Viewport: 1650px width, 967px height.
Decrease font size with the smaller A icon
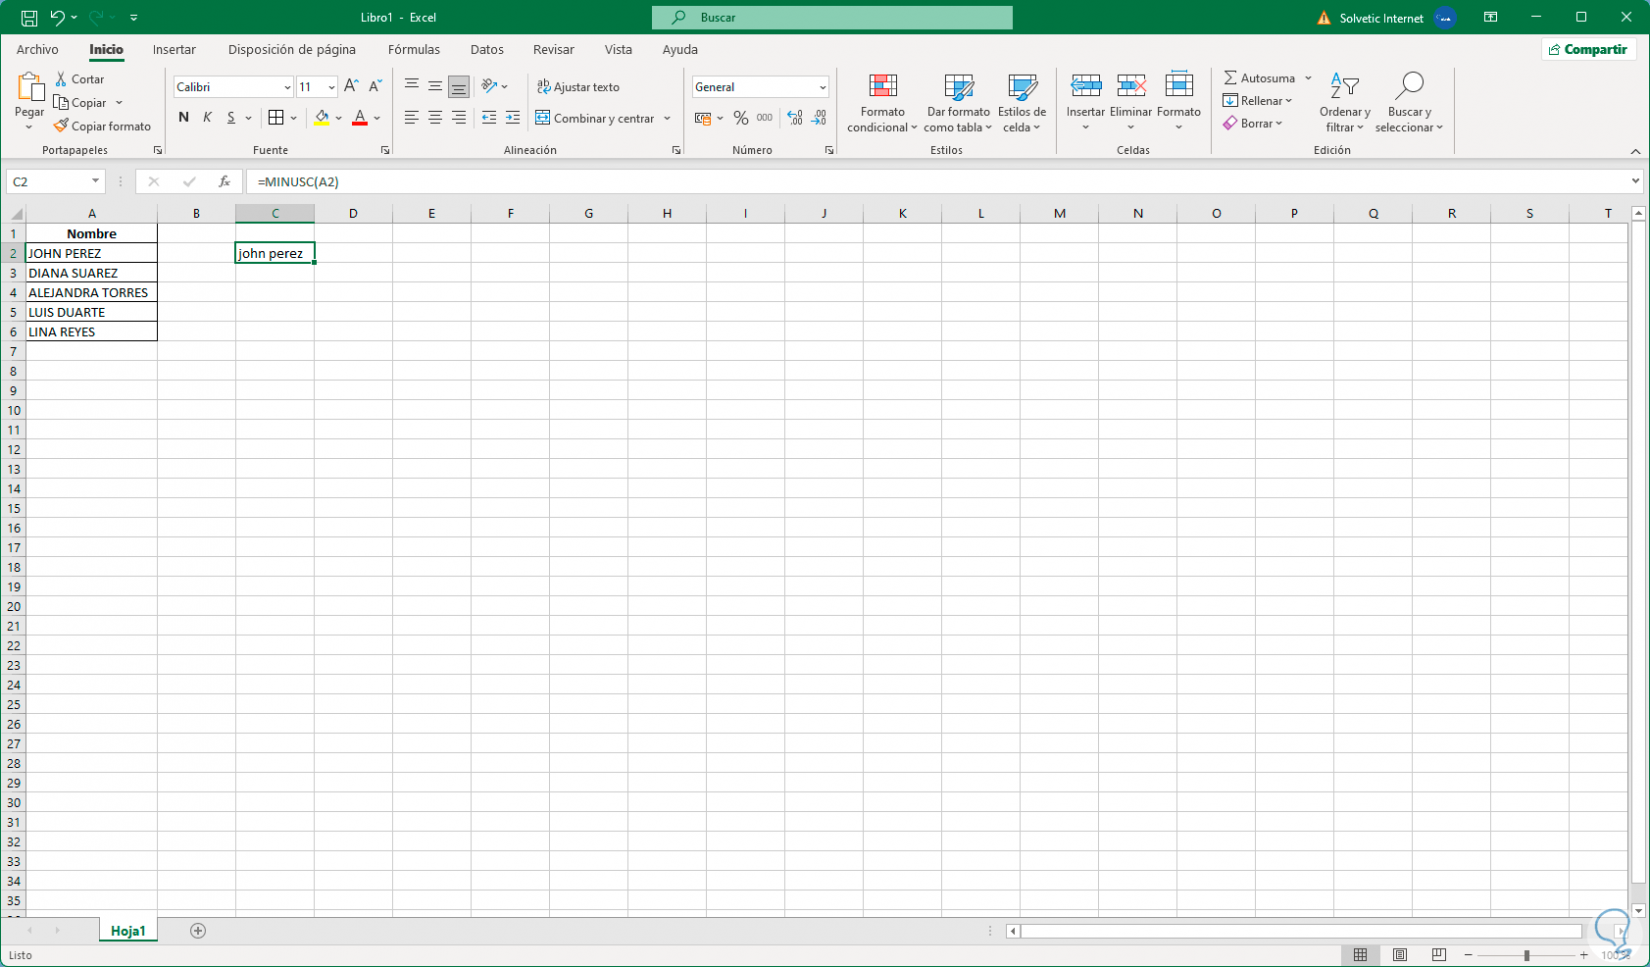[375, 87]
